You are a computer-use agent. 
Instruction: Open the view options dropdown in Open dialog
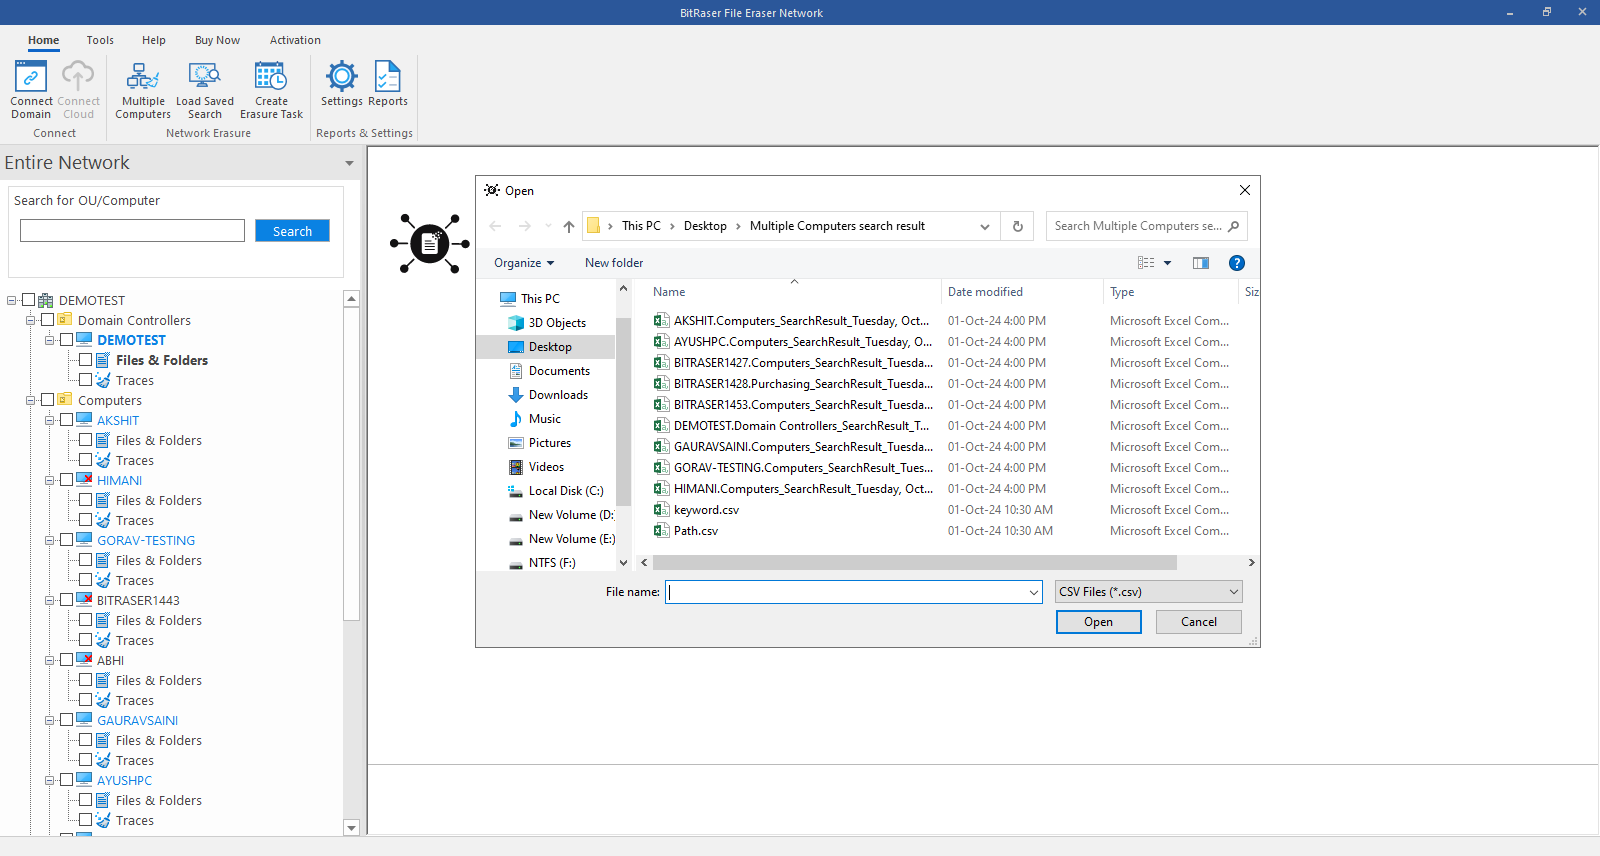click(x=1167, y=263)
